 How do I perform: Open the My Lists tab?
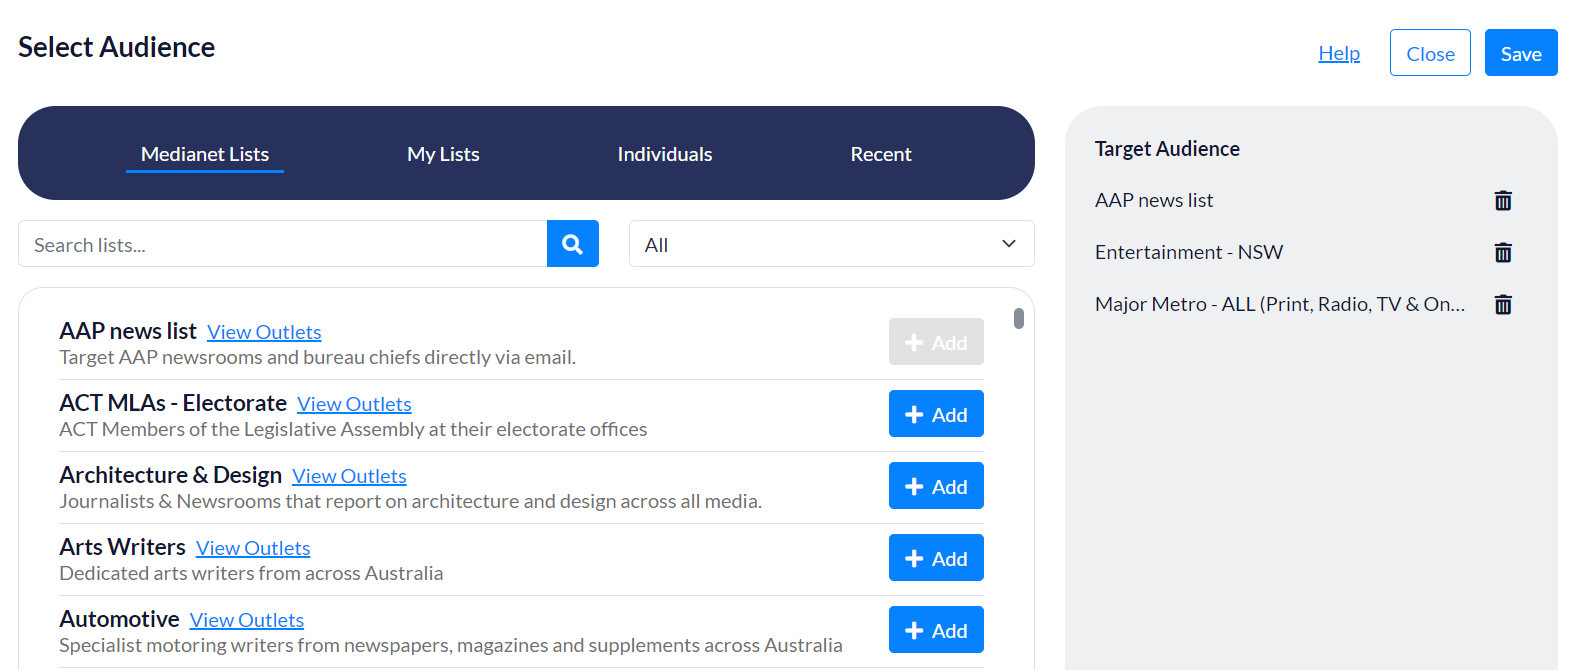click(443, 154)
